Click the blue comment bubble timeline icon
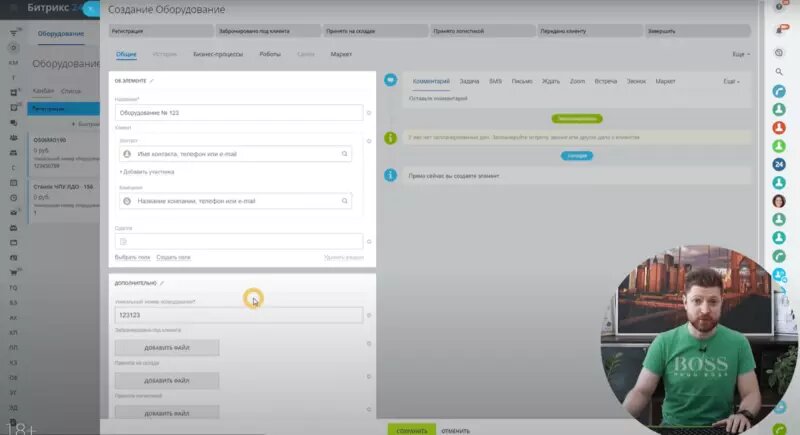 [390, 80]
